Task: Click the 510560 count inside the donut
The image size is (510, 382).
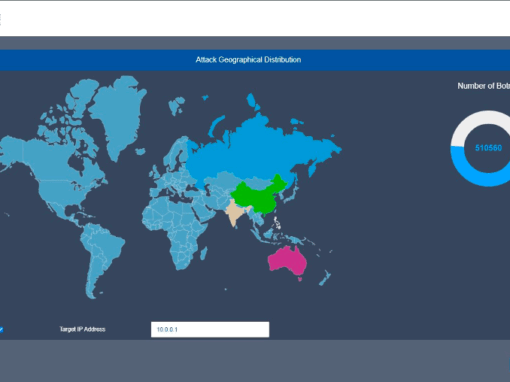Action: [488, 148]
